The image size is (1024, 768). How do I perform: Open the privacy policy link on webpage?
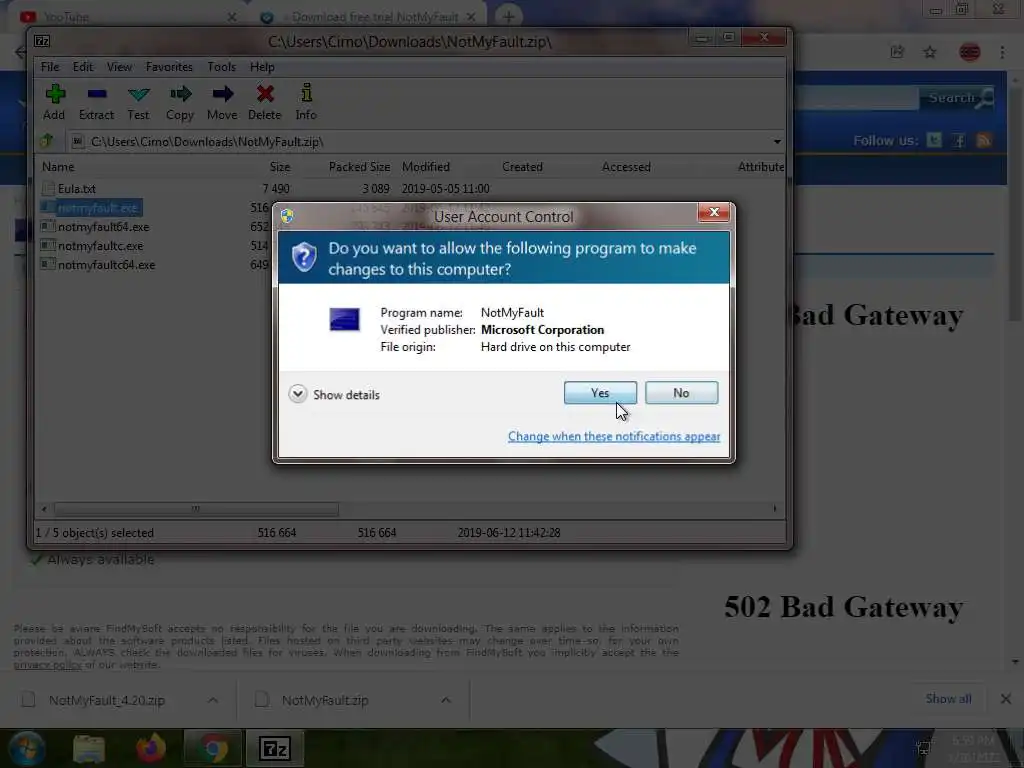coord(48,665)
